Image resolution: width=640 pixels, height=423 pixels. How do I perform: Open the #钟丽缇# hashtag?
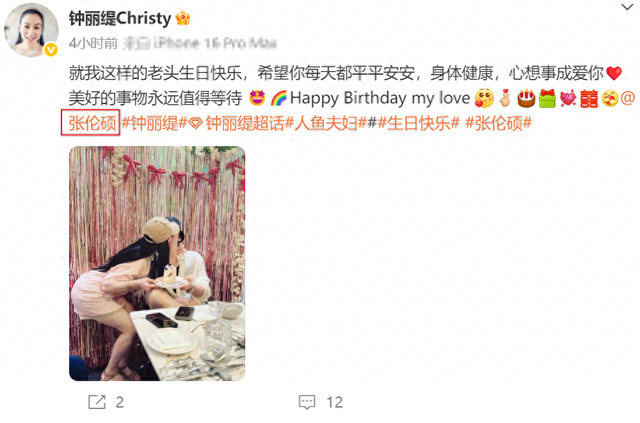pyautogui.click(x=154, y=123)
